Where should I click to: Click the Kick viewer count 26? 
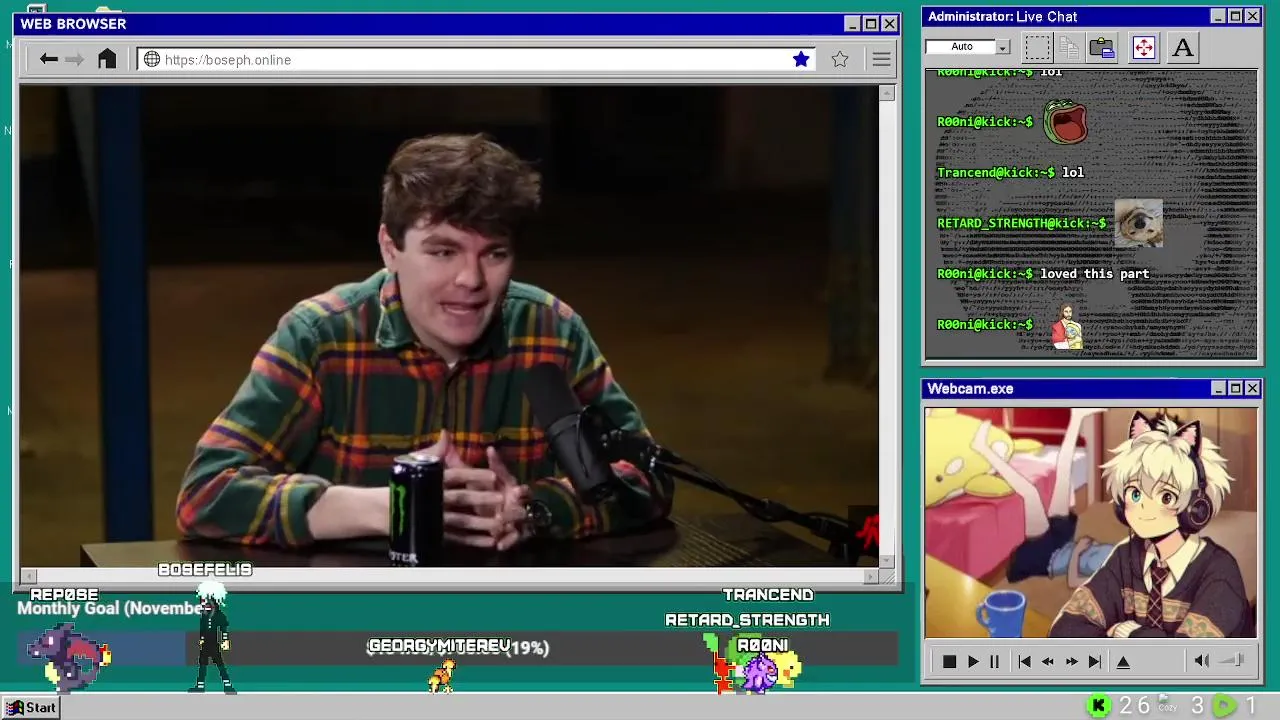(1134, 706)
